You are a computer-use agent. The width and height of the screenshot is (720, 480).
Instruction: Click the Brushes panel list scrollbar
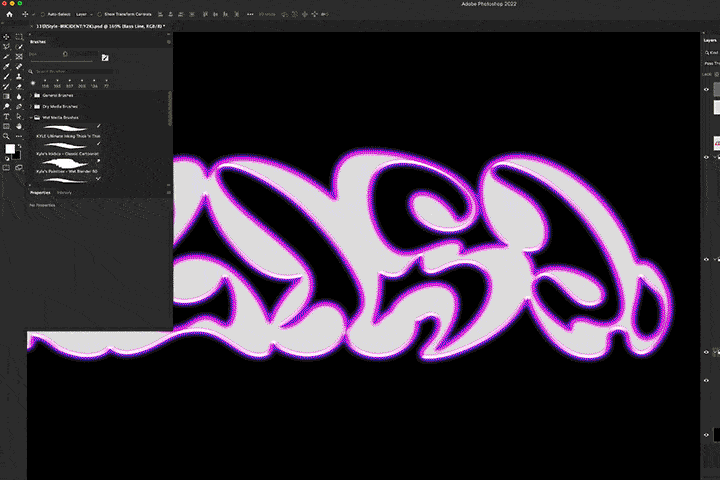tap(170, 108)
